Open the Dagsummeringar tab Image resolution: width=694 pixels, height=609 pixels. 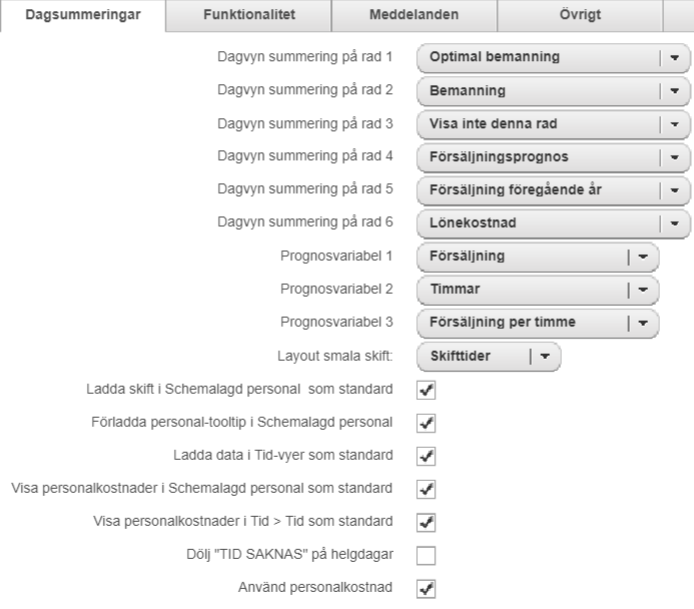point(83,15)
